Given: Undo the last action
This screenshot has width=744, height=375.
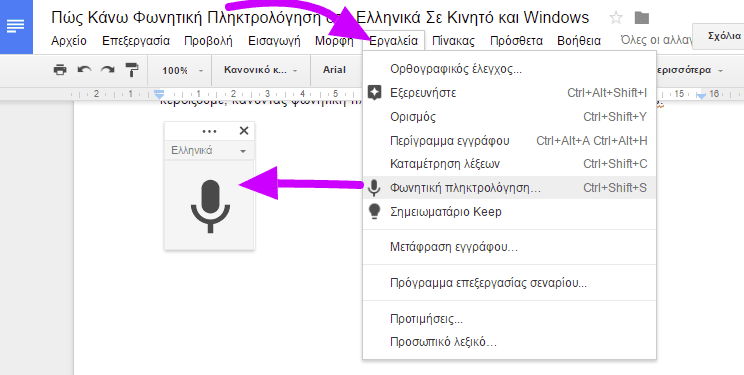Looking at the screenshot, I should pyautogui.click(x=84, y=70).
